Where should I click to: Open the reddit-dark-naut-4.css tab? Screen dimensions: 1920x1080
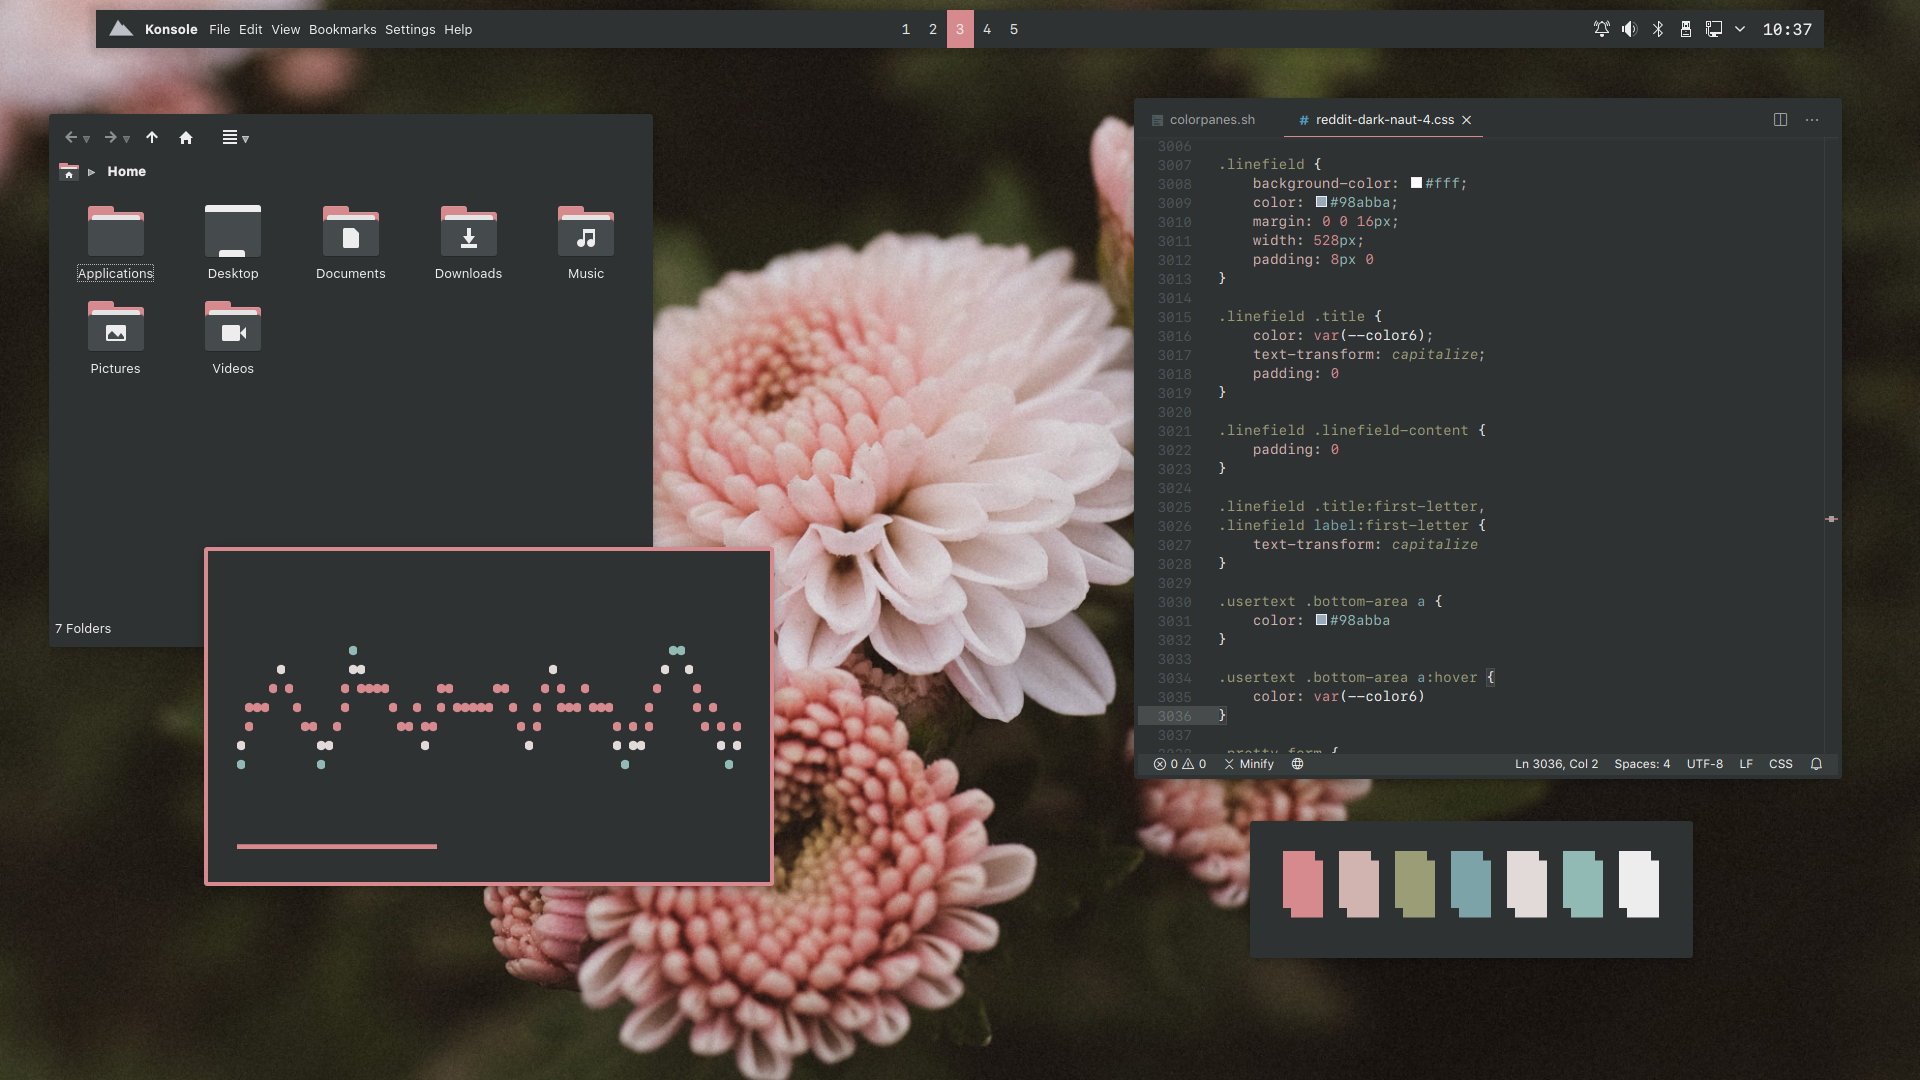point(1383,119)
